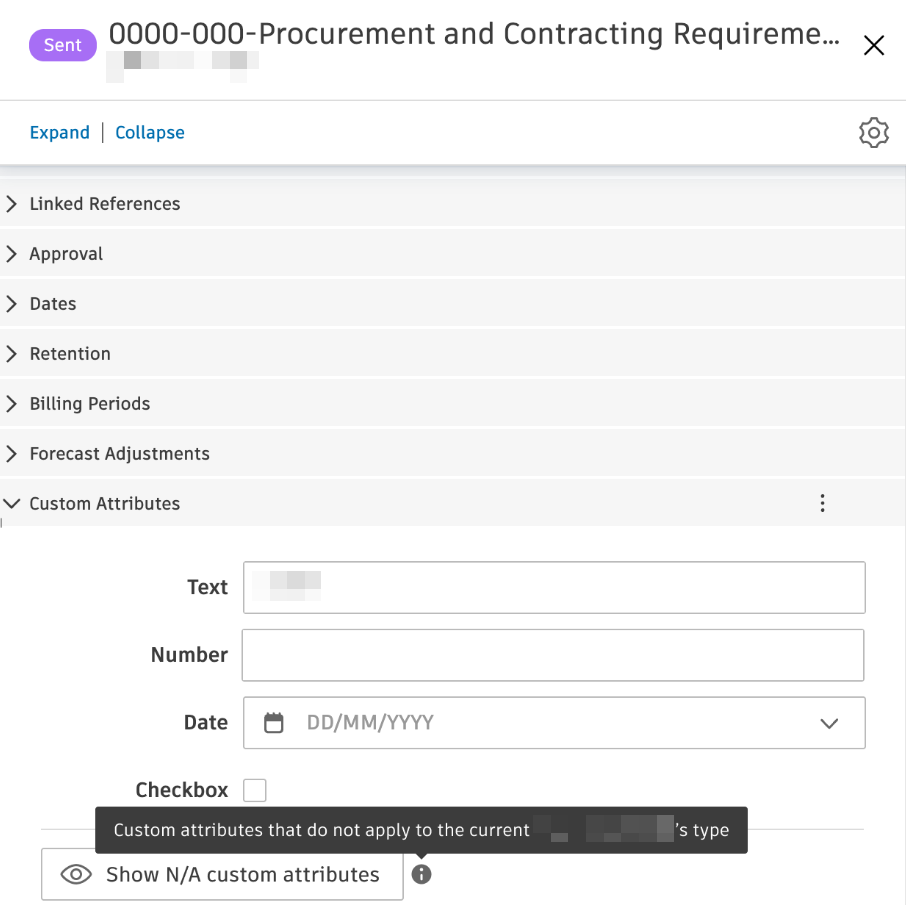Click the calendar icon in Date field
This screenshot has width=906, height=905.
click(x=274, y=722)
